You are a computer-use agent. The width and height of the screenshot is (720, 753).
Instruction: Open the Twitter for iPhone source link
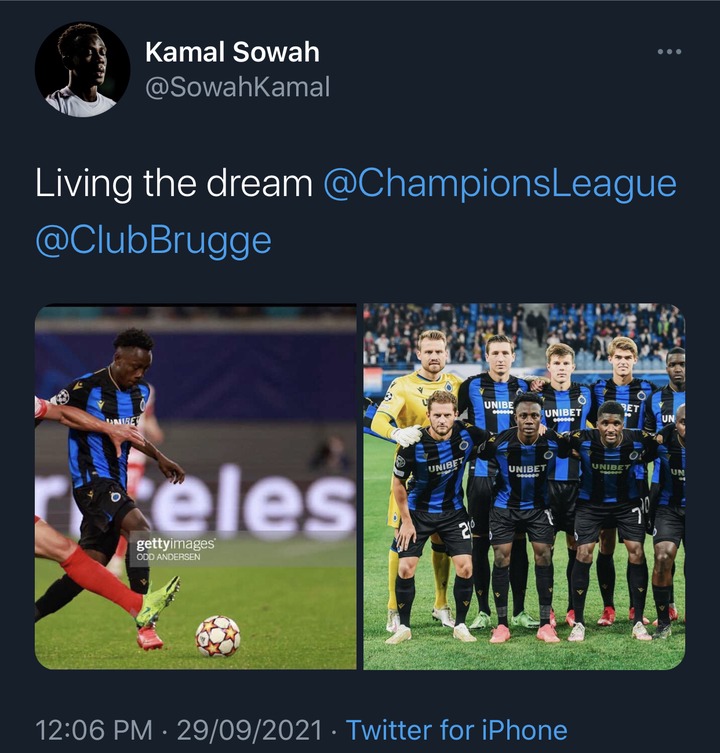tap(457, 730)
